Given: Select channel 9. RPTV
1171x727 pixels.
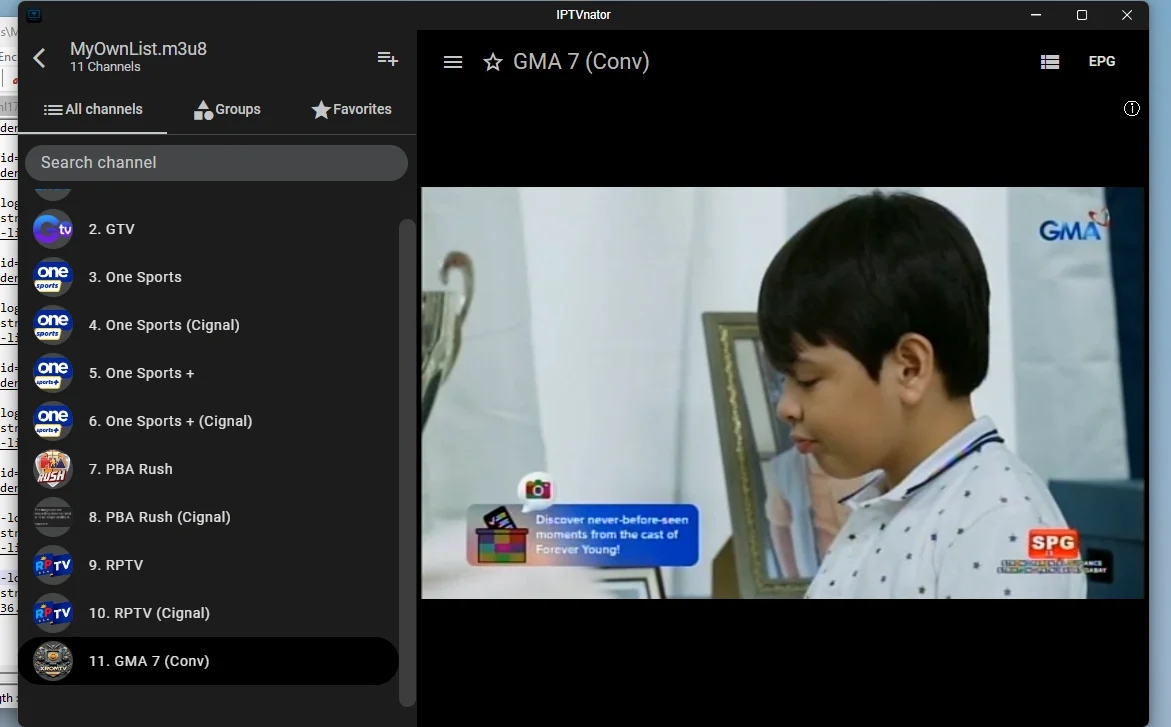Looking at the screenshot, I should pos(209,565).
